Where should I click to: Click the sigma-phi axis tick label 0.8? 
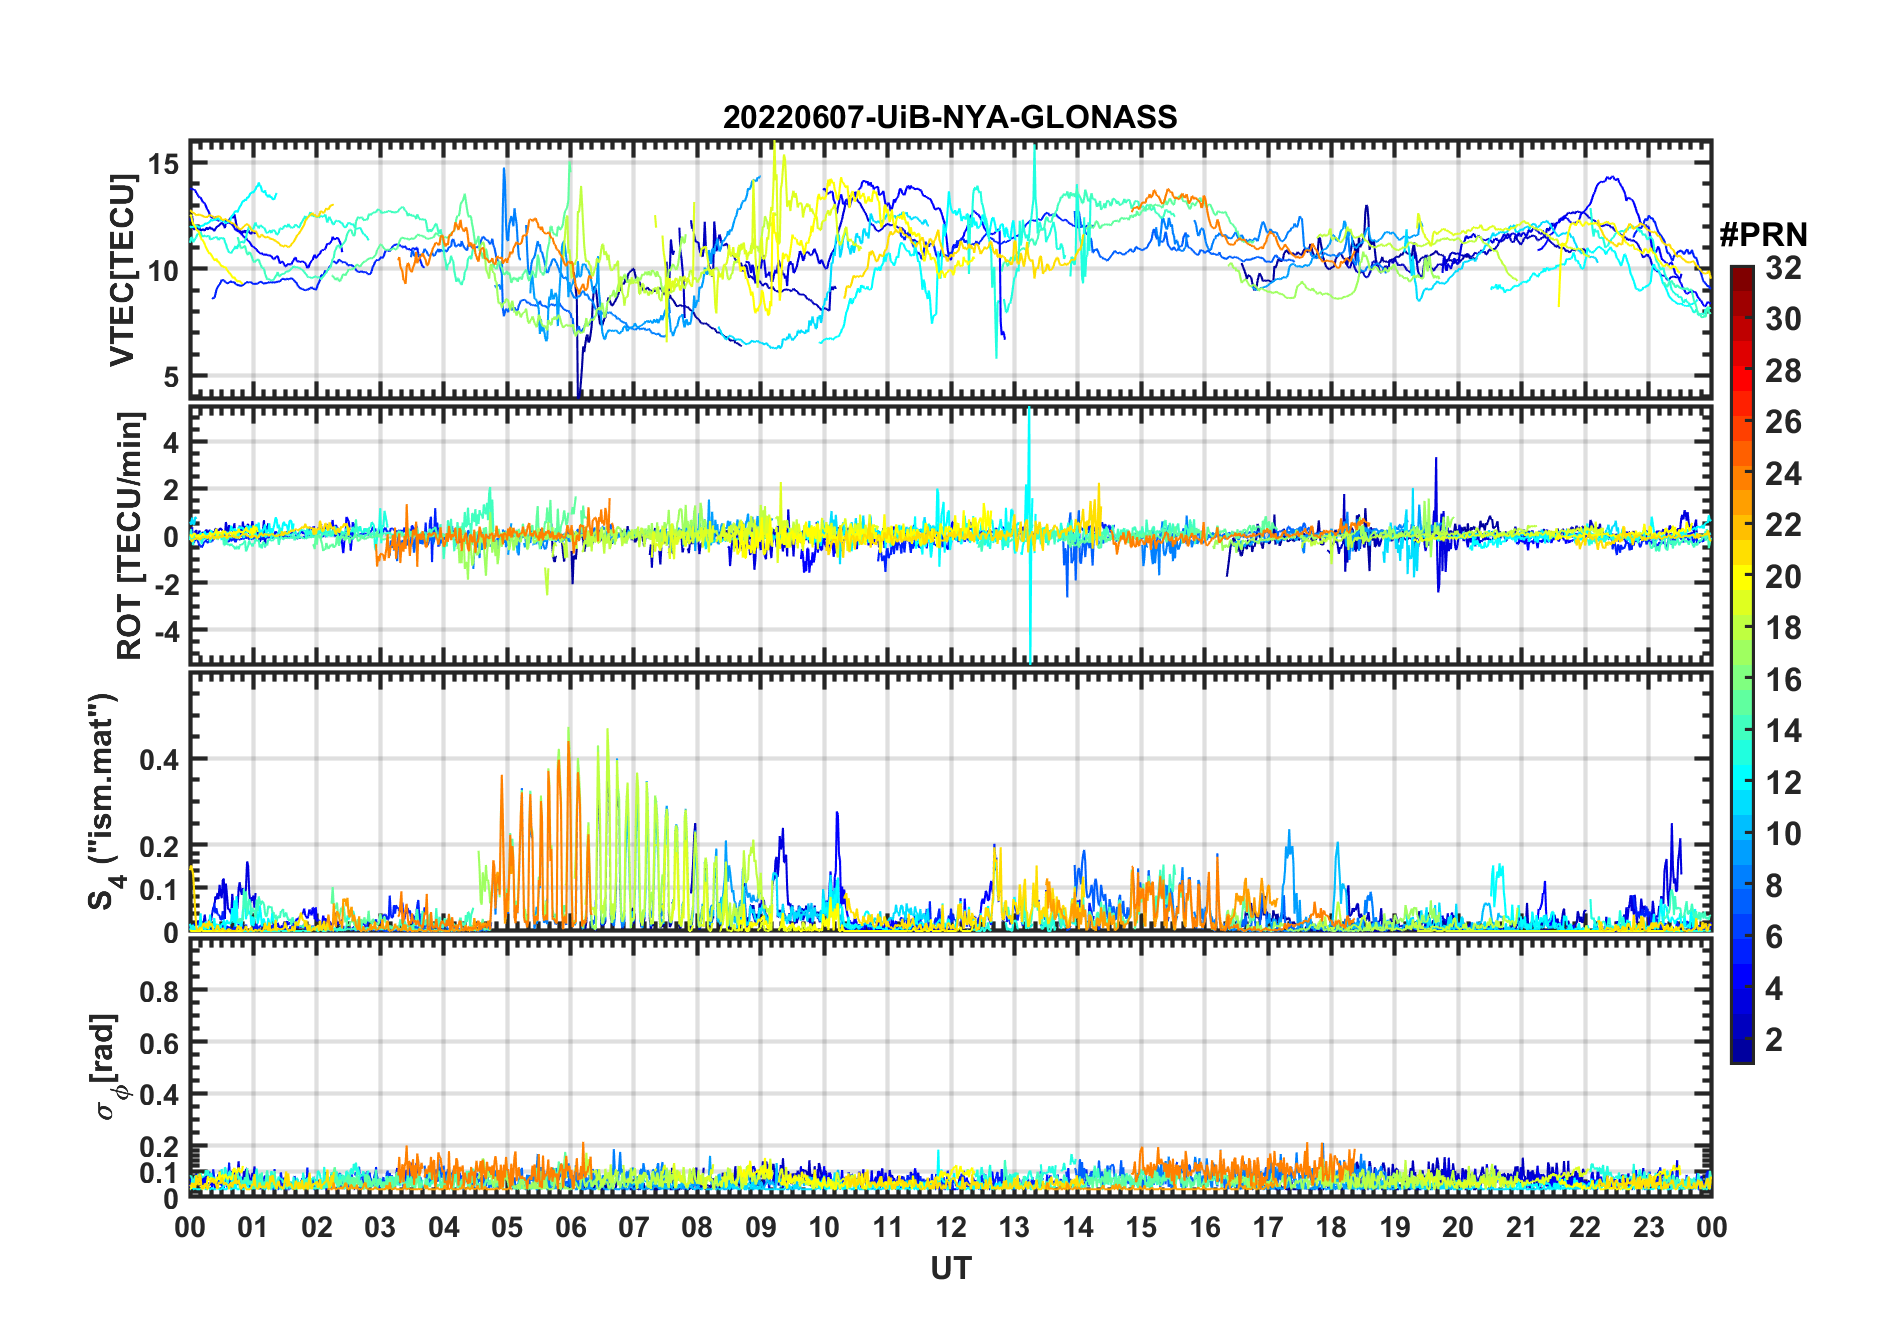coord(159,991)
